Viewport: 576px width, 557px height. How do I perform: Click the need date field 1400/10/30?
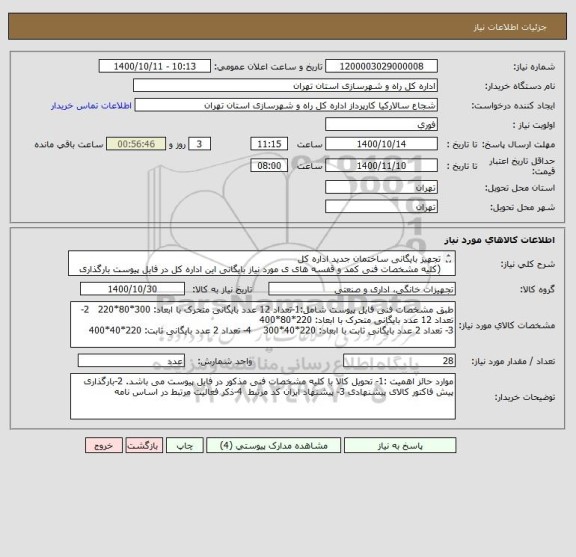132,289
